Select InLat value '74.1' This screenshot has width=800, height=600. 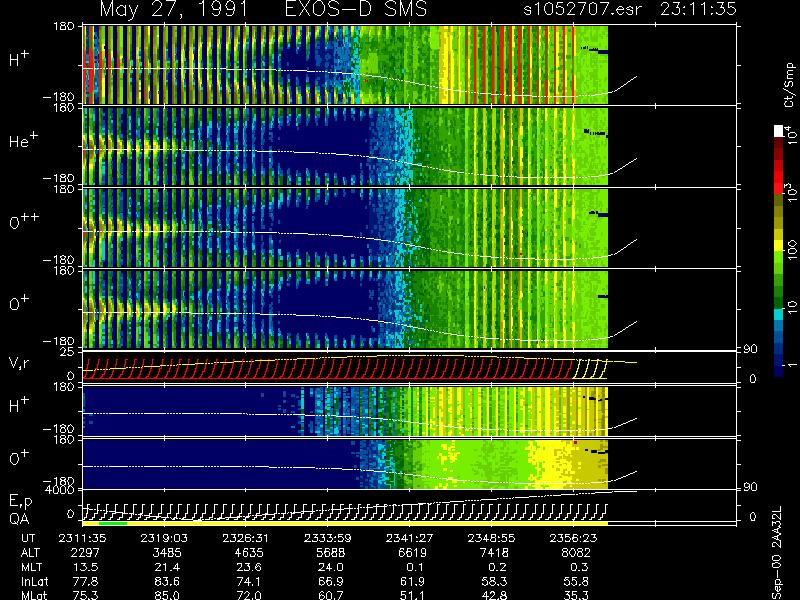(249, 581)
